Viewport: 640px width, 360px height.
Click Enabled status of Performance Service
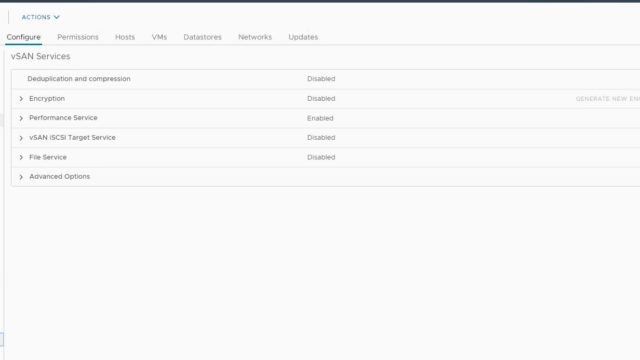click(x=320, y=118)
